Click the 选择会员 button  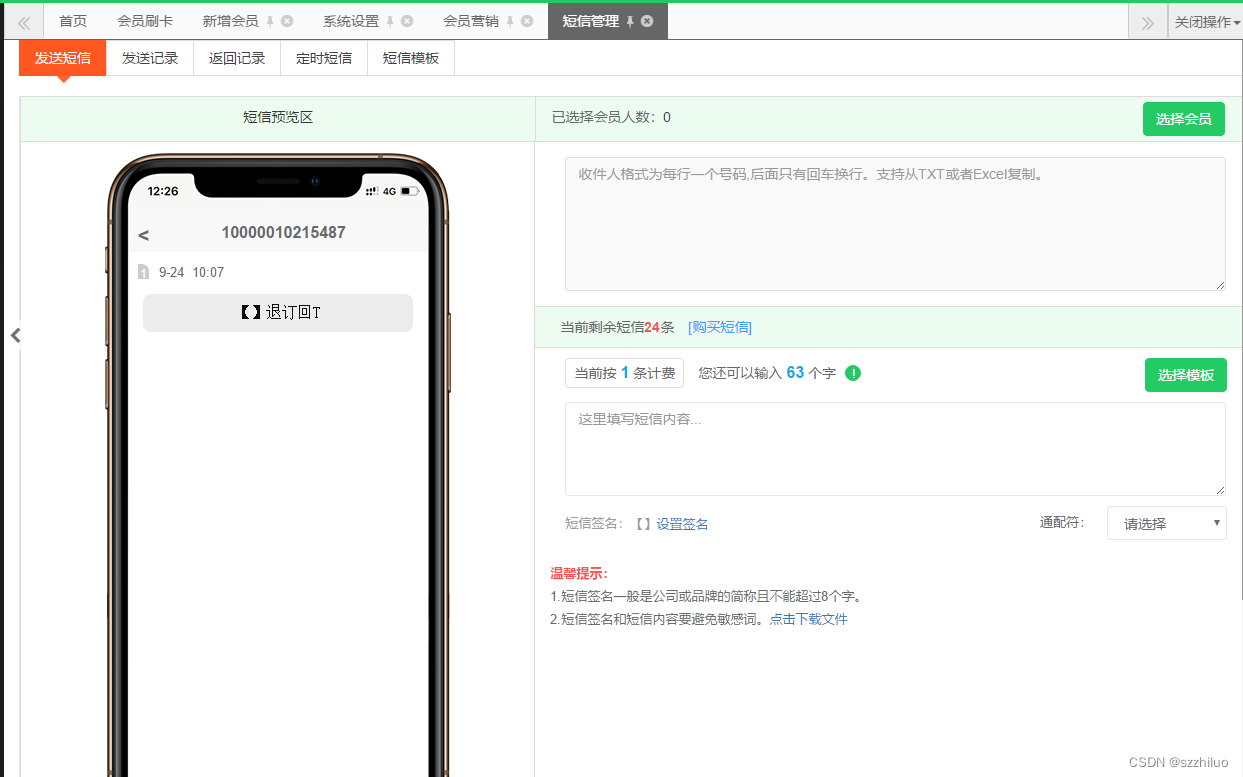click(1183, 118)
